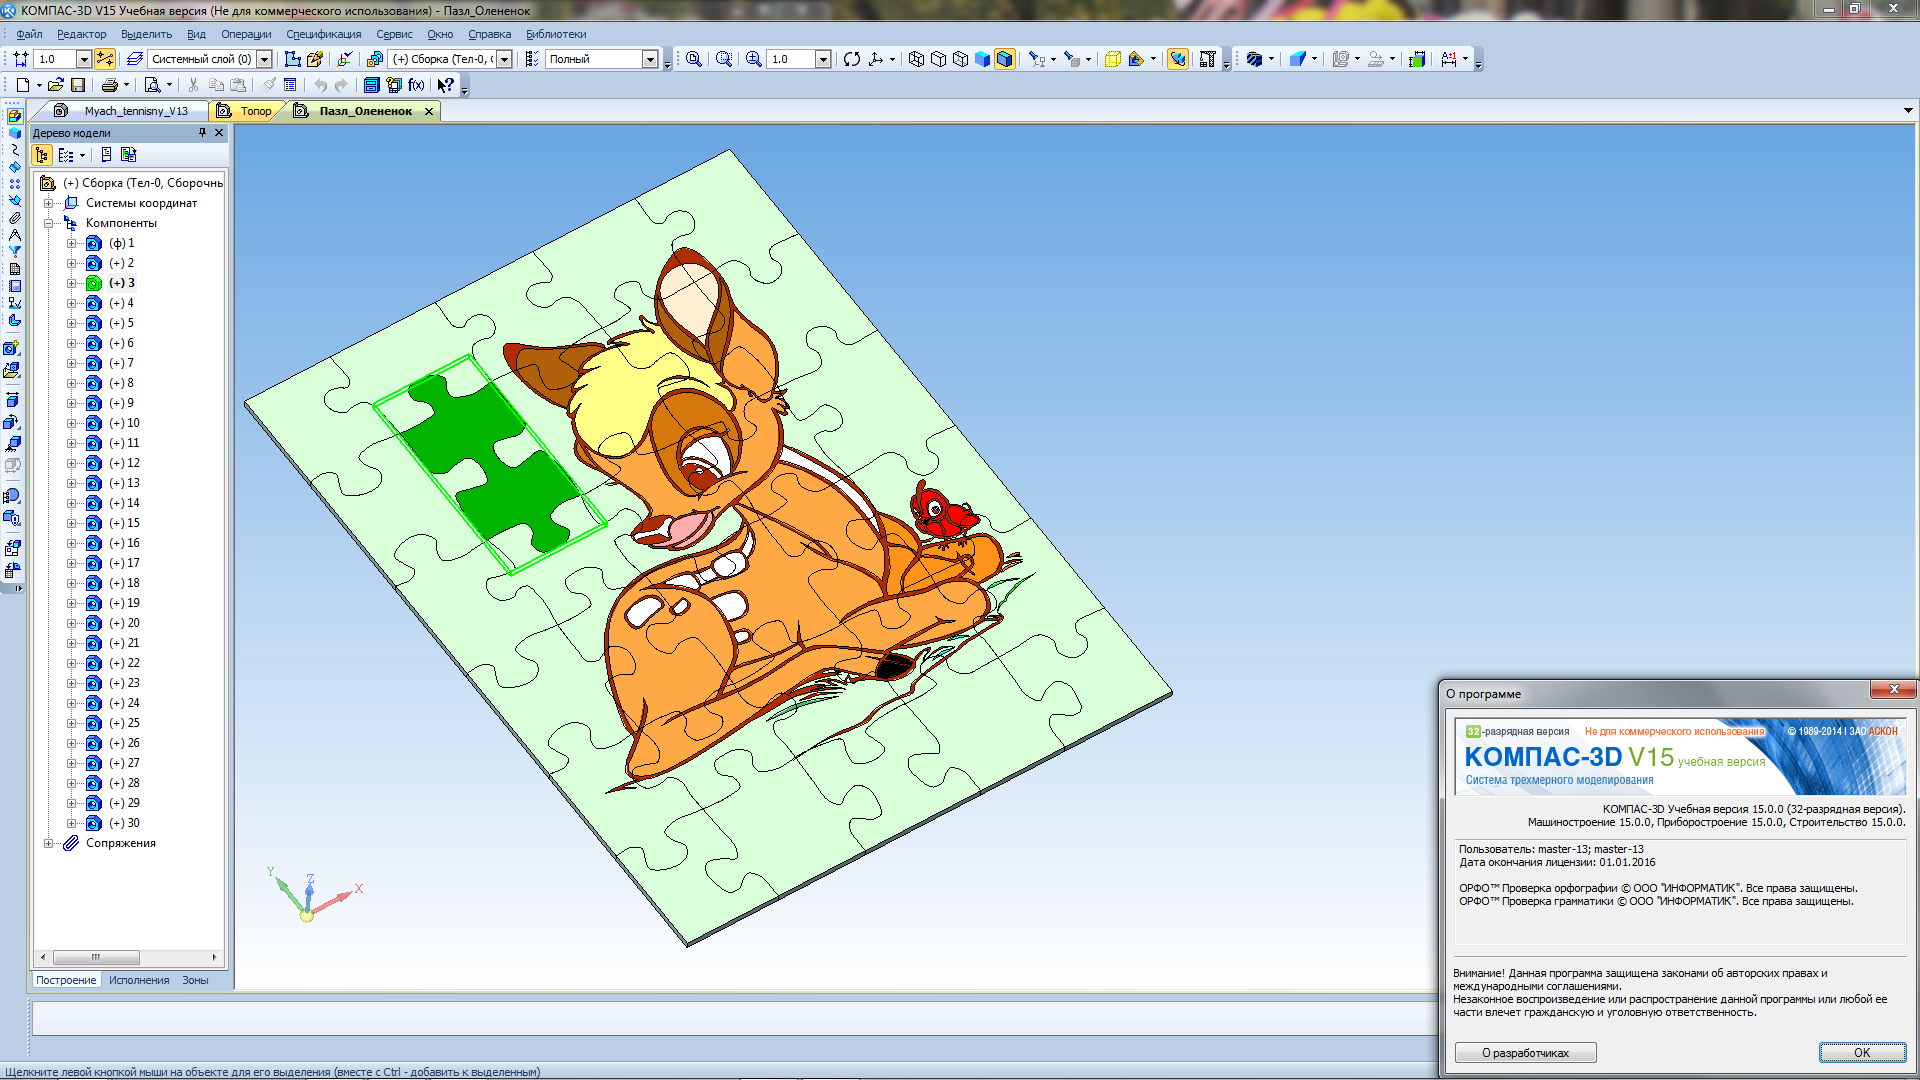Close the Дерево модели panel

point(219,133)
